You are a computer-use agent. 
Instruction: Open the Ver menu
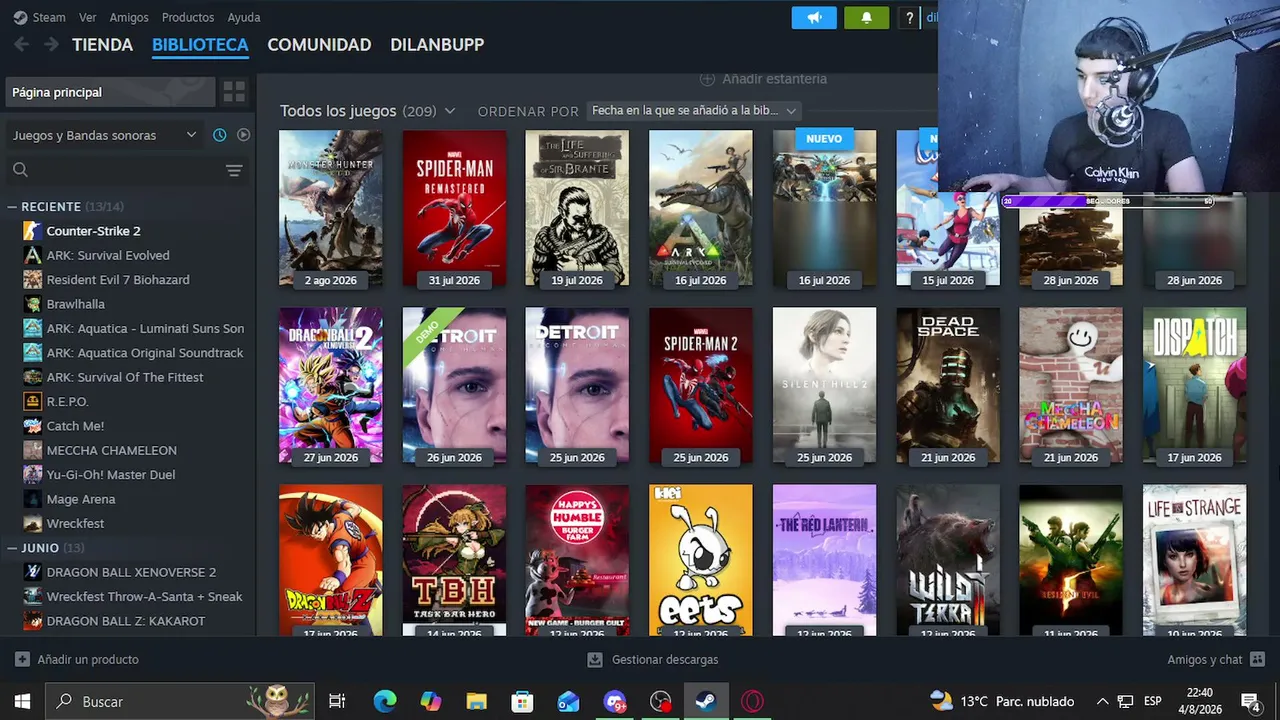[x=88, y=17]
